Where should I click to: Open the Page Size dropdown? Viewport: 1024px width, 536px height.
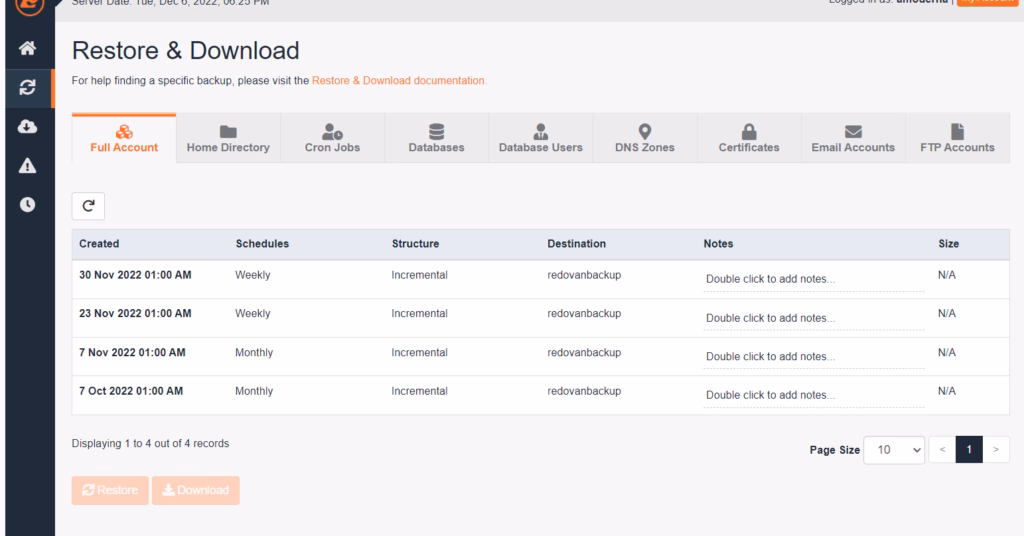pyautogui.click(x=894, y=450)
